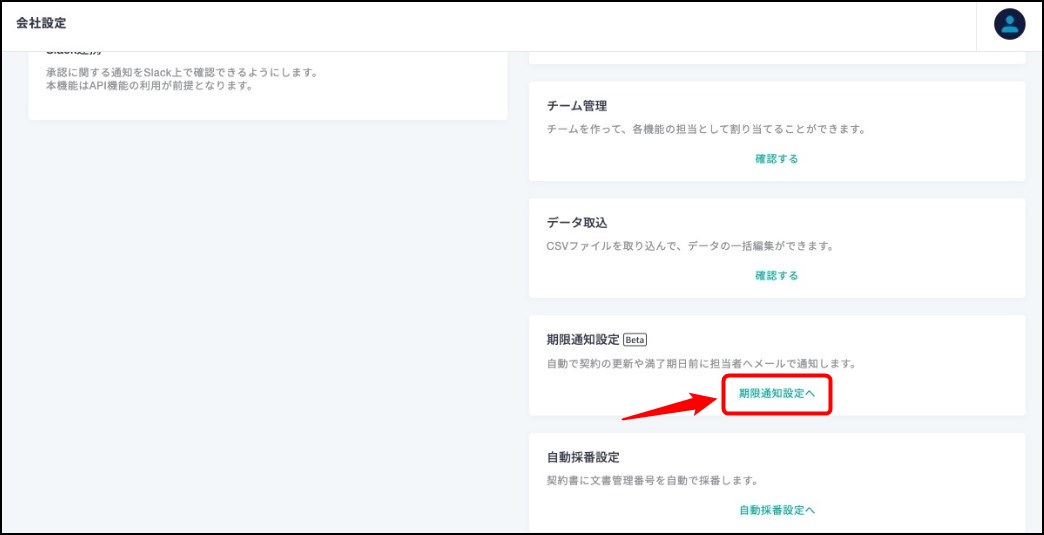Click the 会社設定 page title
This screenshot has height=535, width=1044.
click(x=41, y=23)
